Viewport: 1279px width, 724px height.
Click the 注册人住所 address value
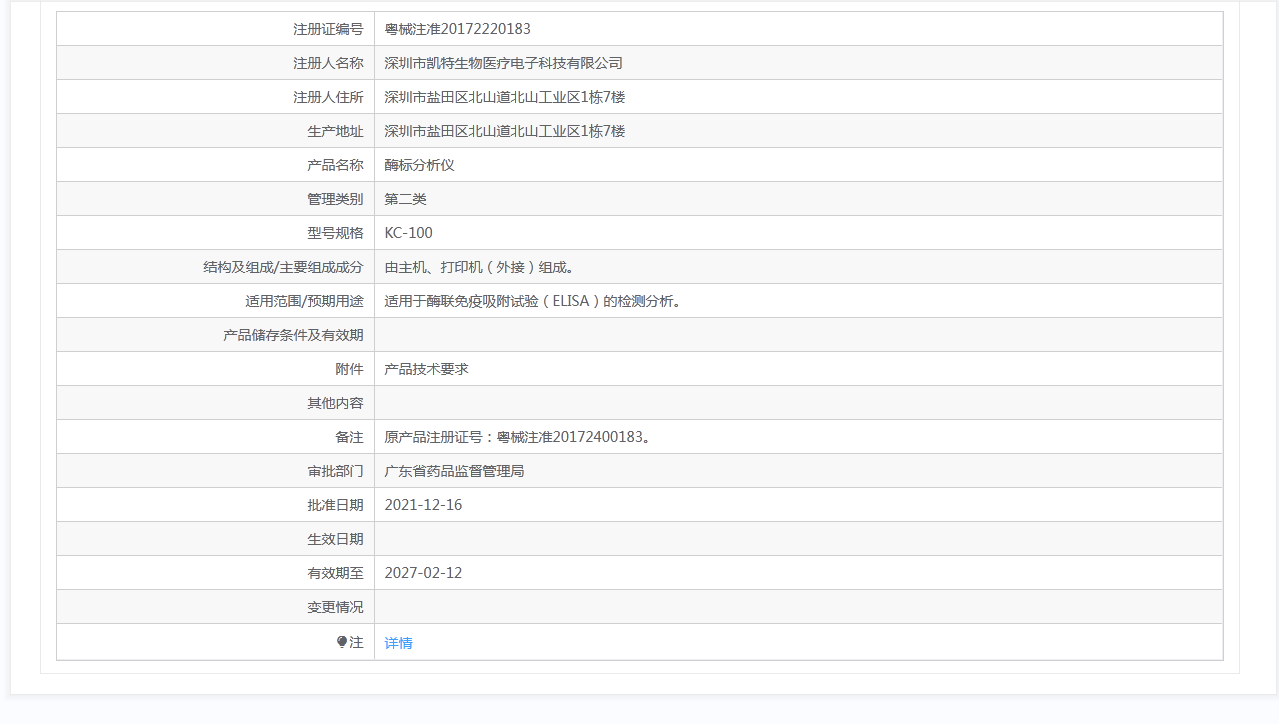(x=504, y=97)
